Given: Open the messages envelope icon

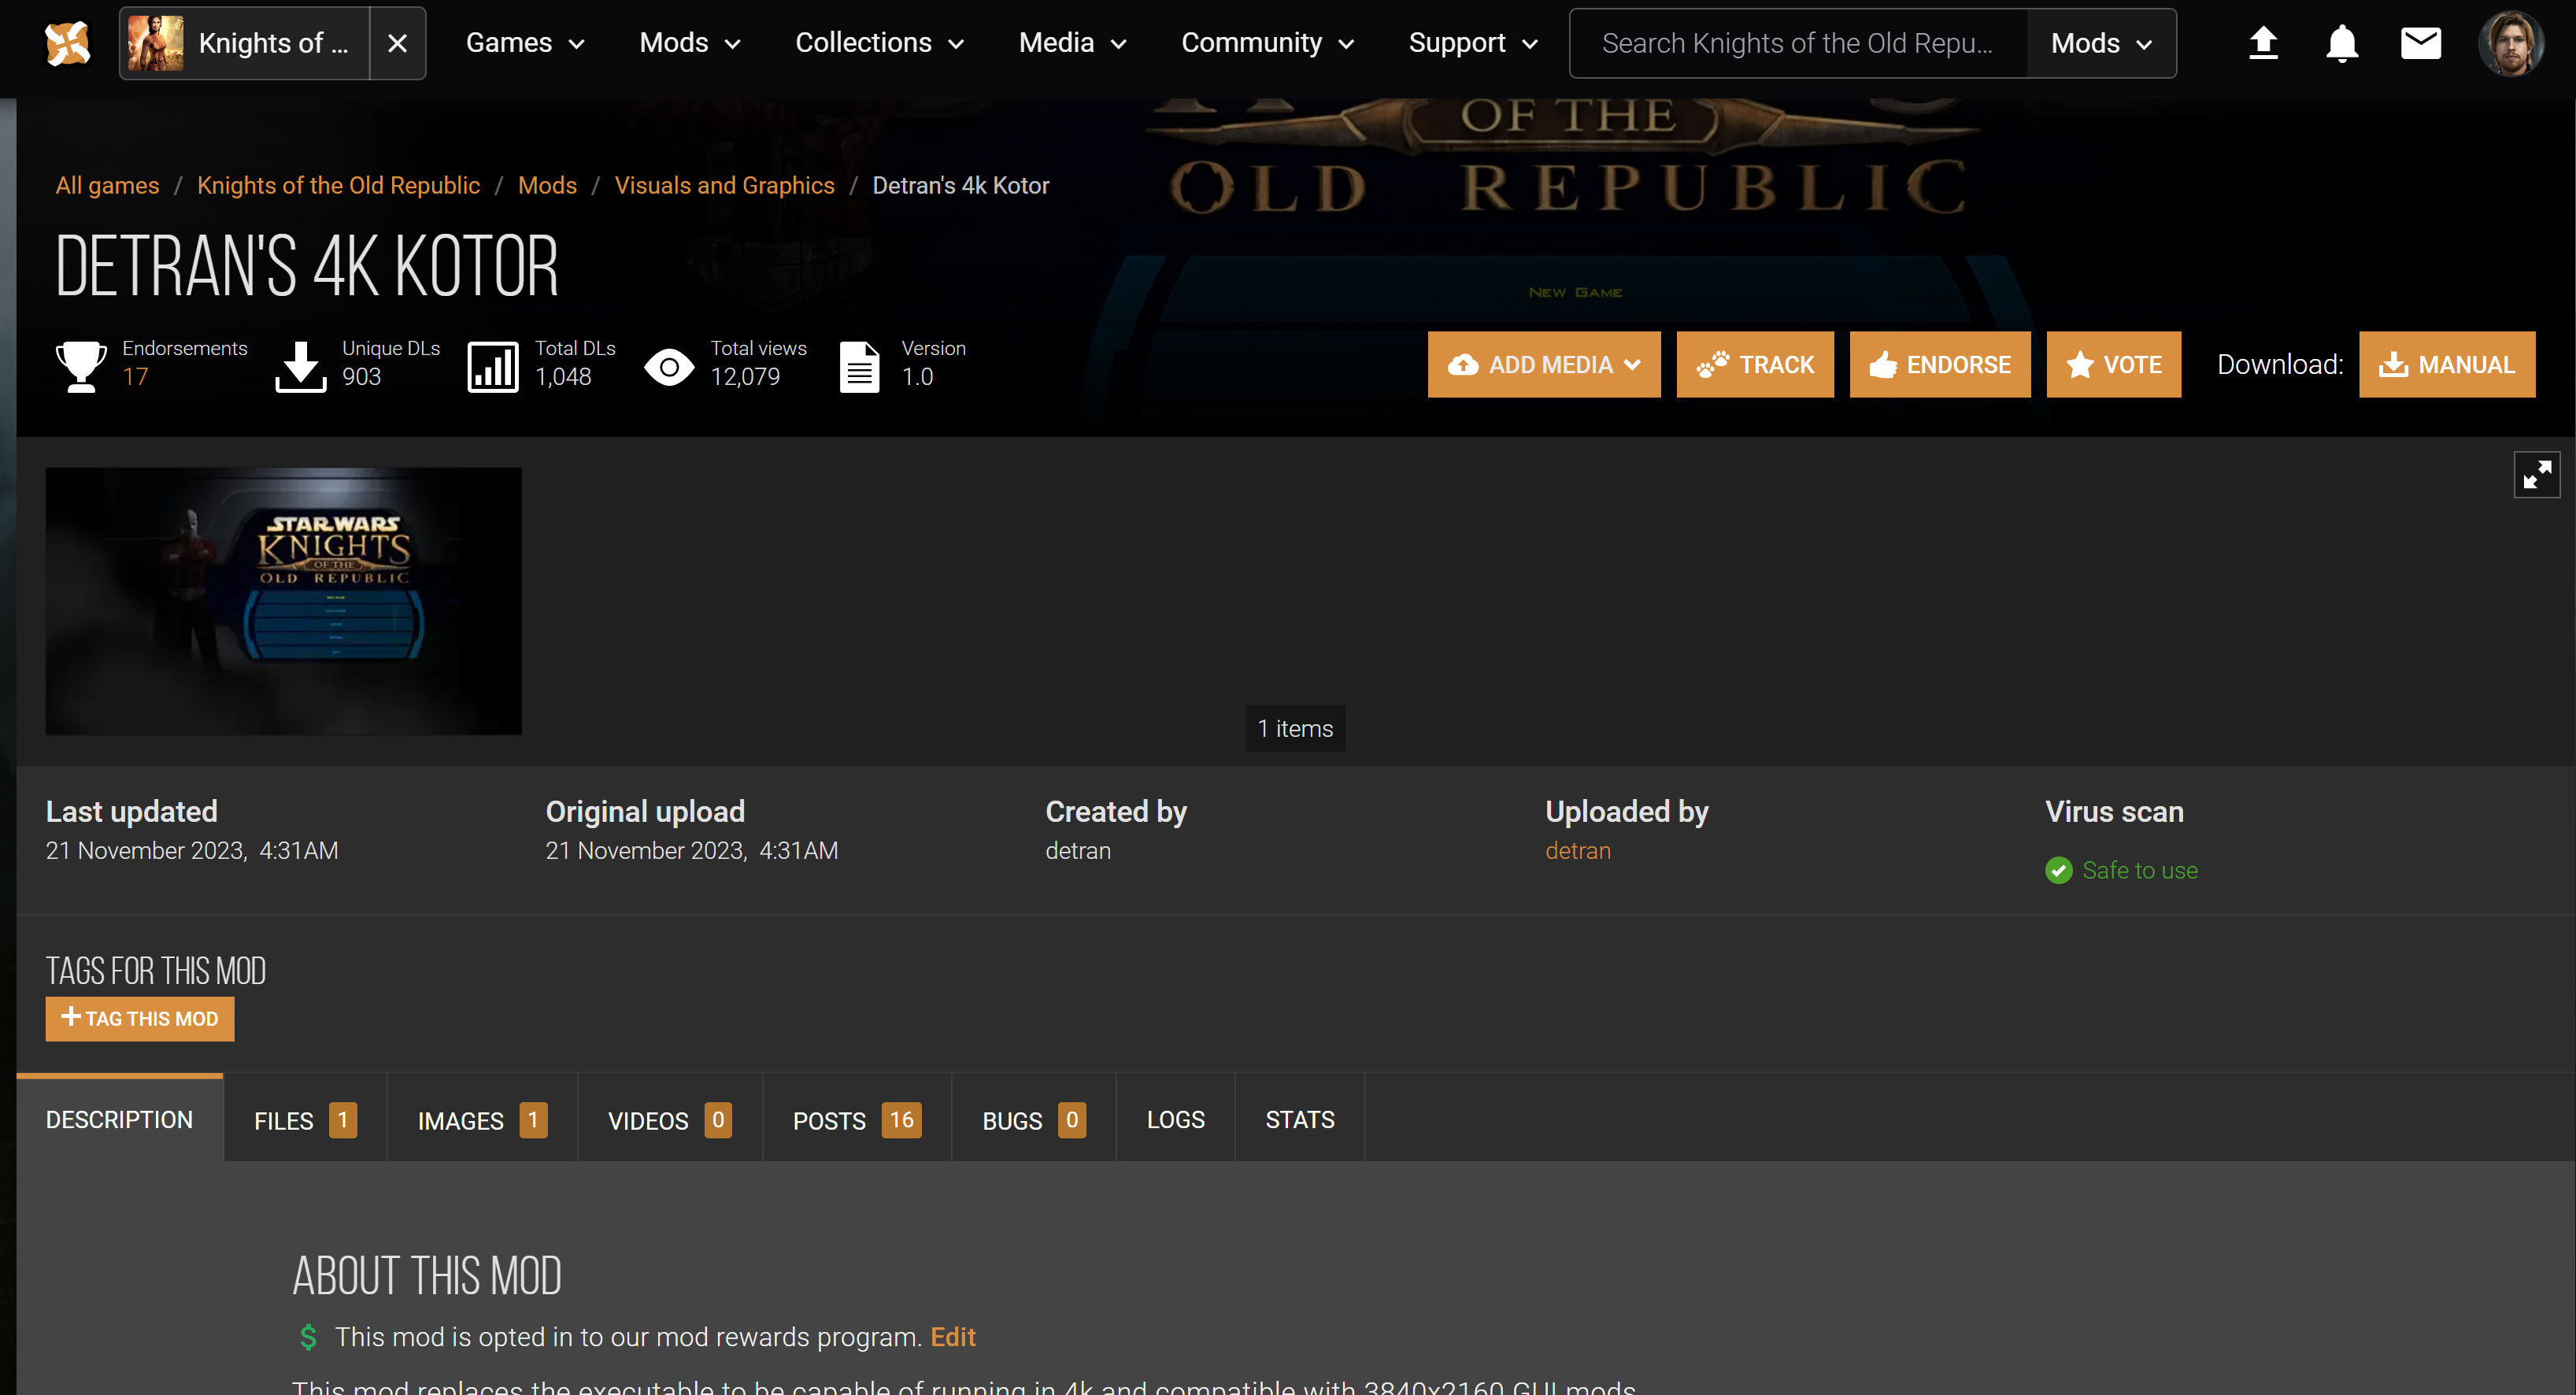Looking at the screenshot, I should point(2421,43).
